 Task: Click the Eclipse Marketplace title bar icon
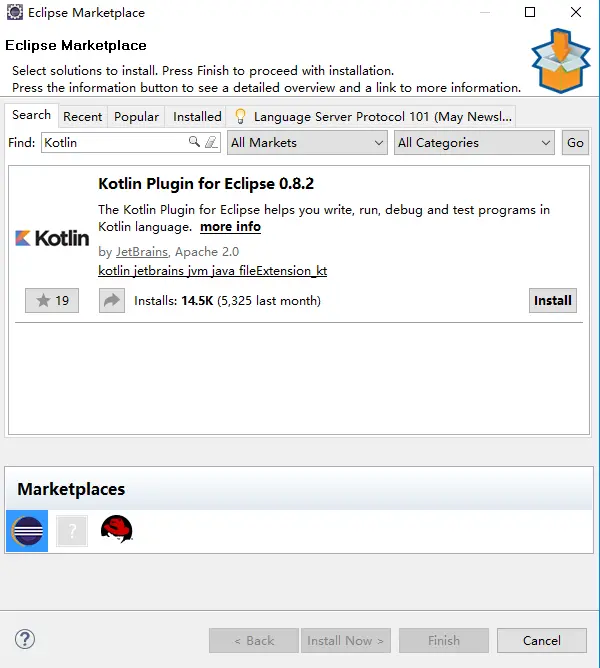[14, 12]
